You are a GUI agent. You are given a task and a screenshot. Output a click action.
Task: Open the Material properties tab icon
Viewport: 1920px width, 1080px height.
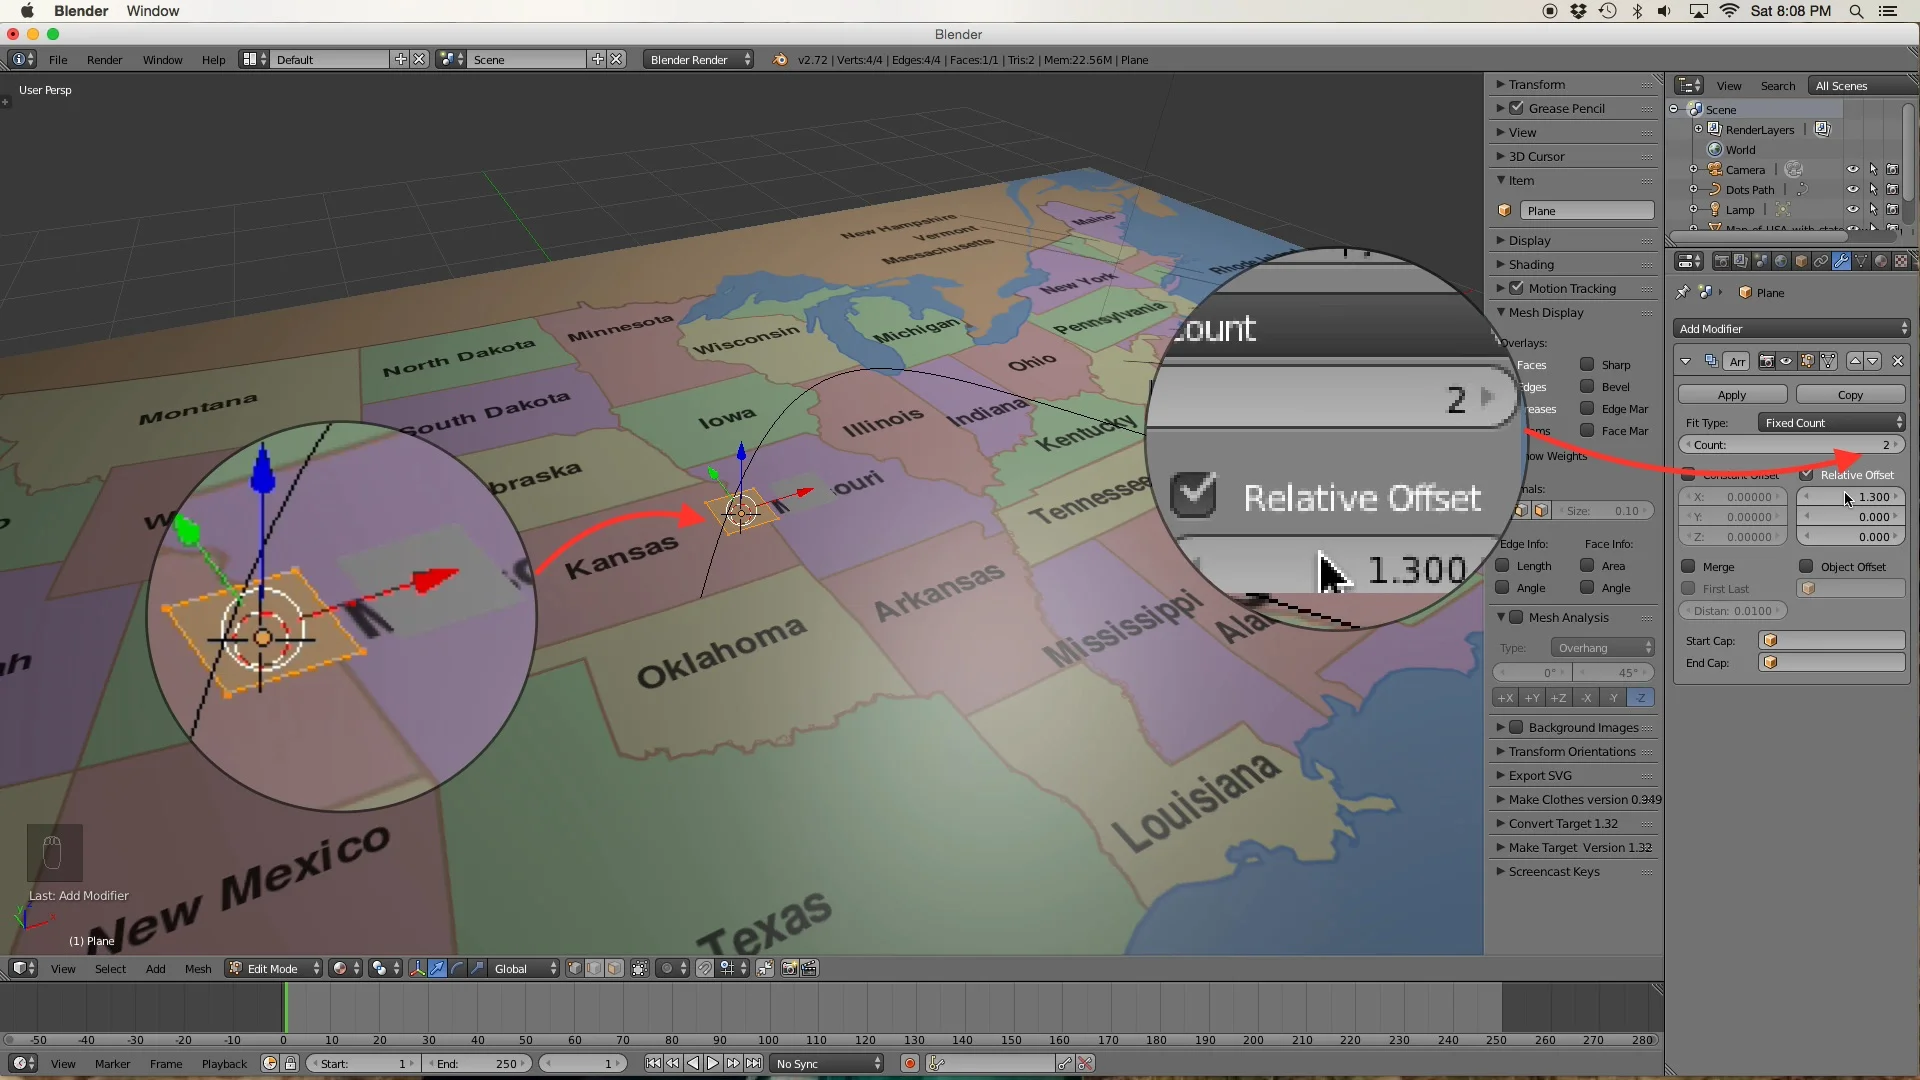1881,262
